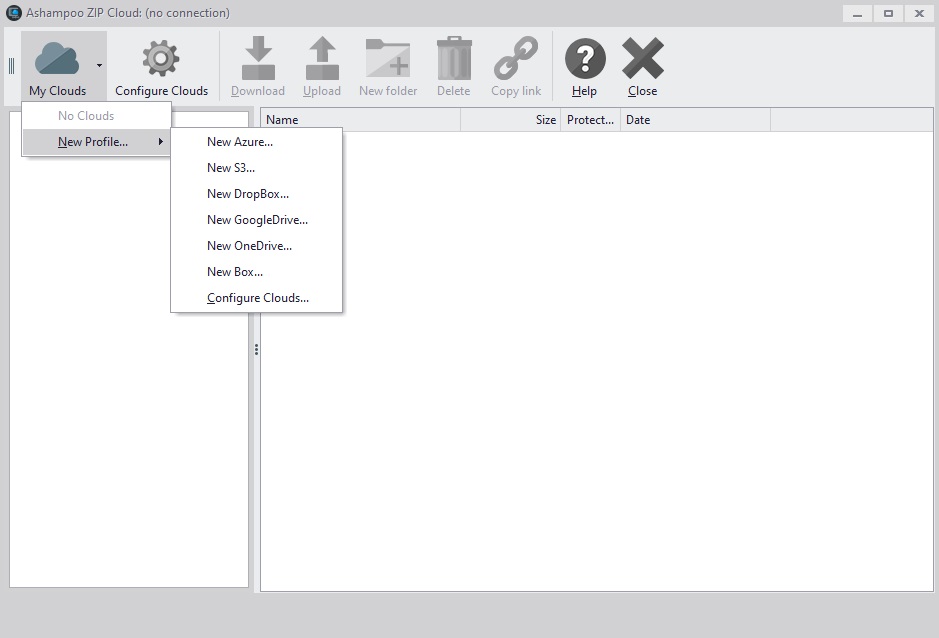
Task: Open Help question mark icon
Action: [x=584, y=59]
